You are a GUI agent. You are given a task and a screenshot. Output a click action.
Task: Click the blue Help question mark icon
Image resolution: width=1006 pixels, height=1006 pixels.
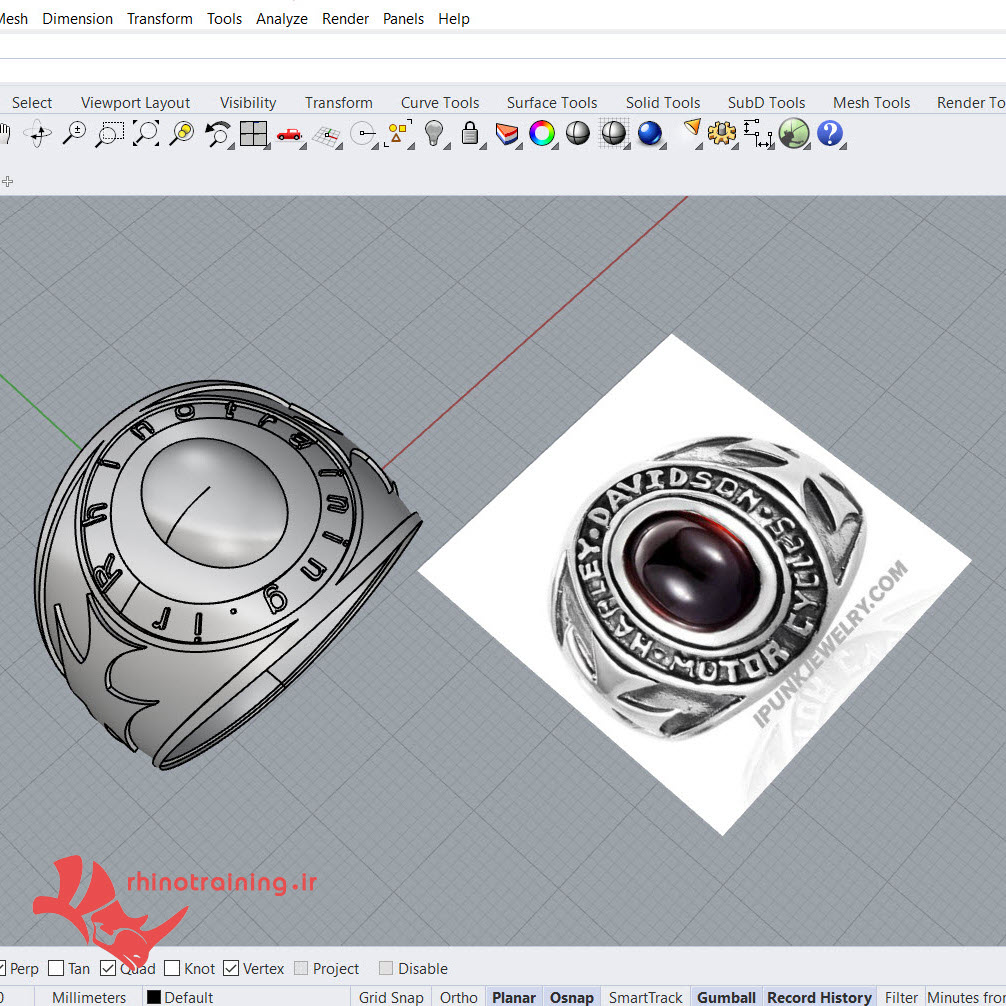[x=829, y=133]
